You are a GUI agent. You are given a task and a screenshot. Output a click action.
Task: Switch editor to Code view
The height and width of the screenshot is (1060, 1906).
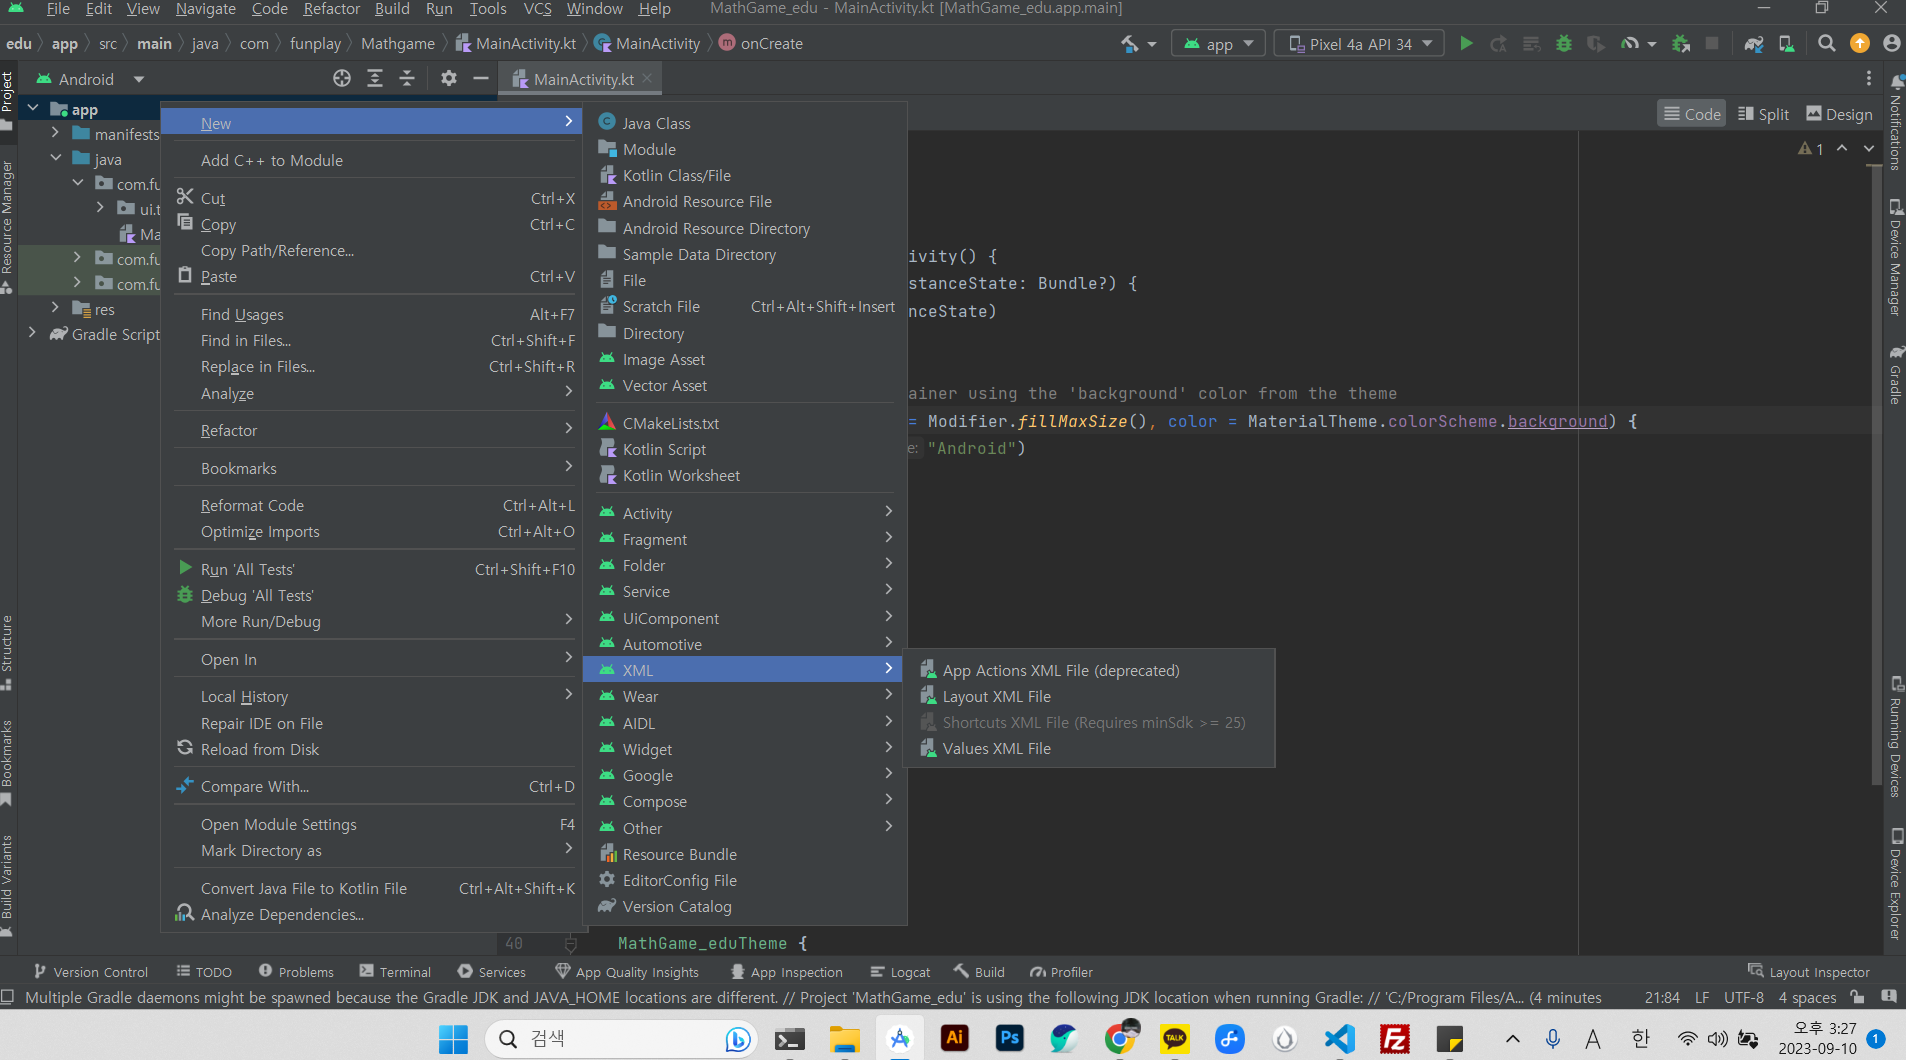tap(1692, 114)
